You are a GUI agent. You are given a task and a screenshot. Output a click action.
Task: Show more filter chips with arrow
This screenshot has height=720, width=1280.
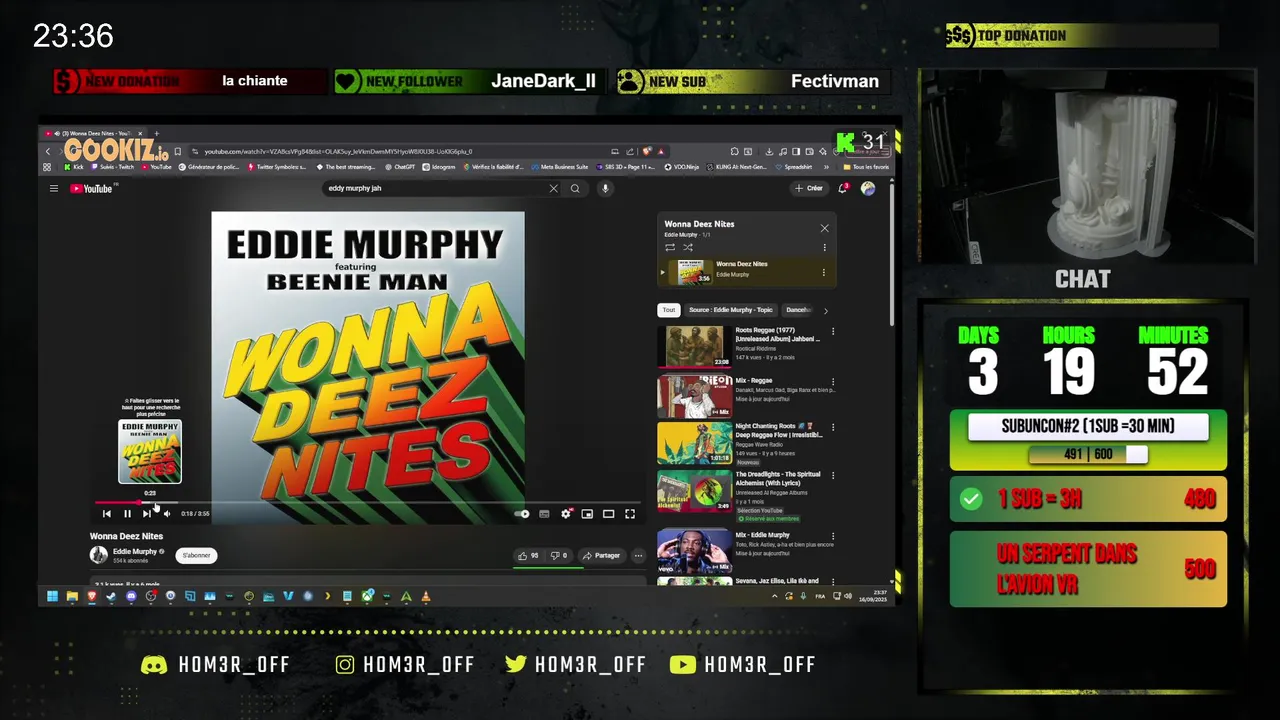[825, 311]
